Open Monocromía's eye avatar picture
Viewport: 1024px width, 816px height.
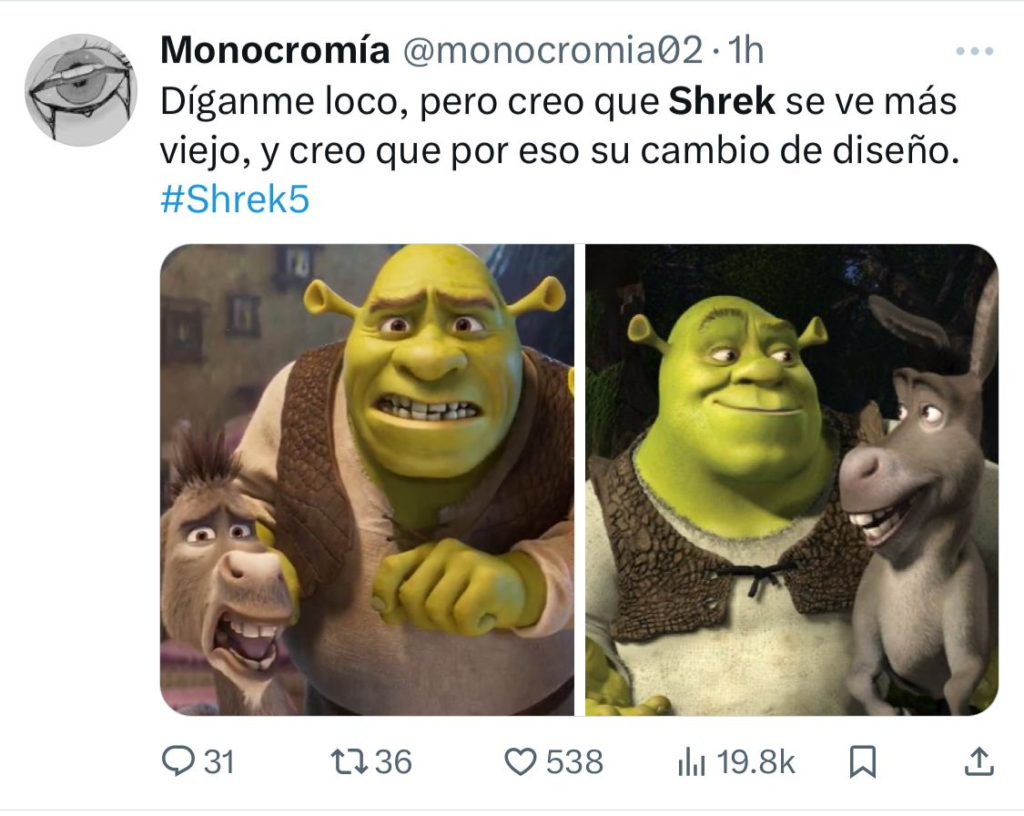point(81,90)
